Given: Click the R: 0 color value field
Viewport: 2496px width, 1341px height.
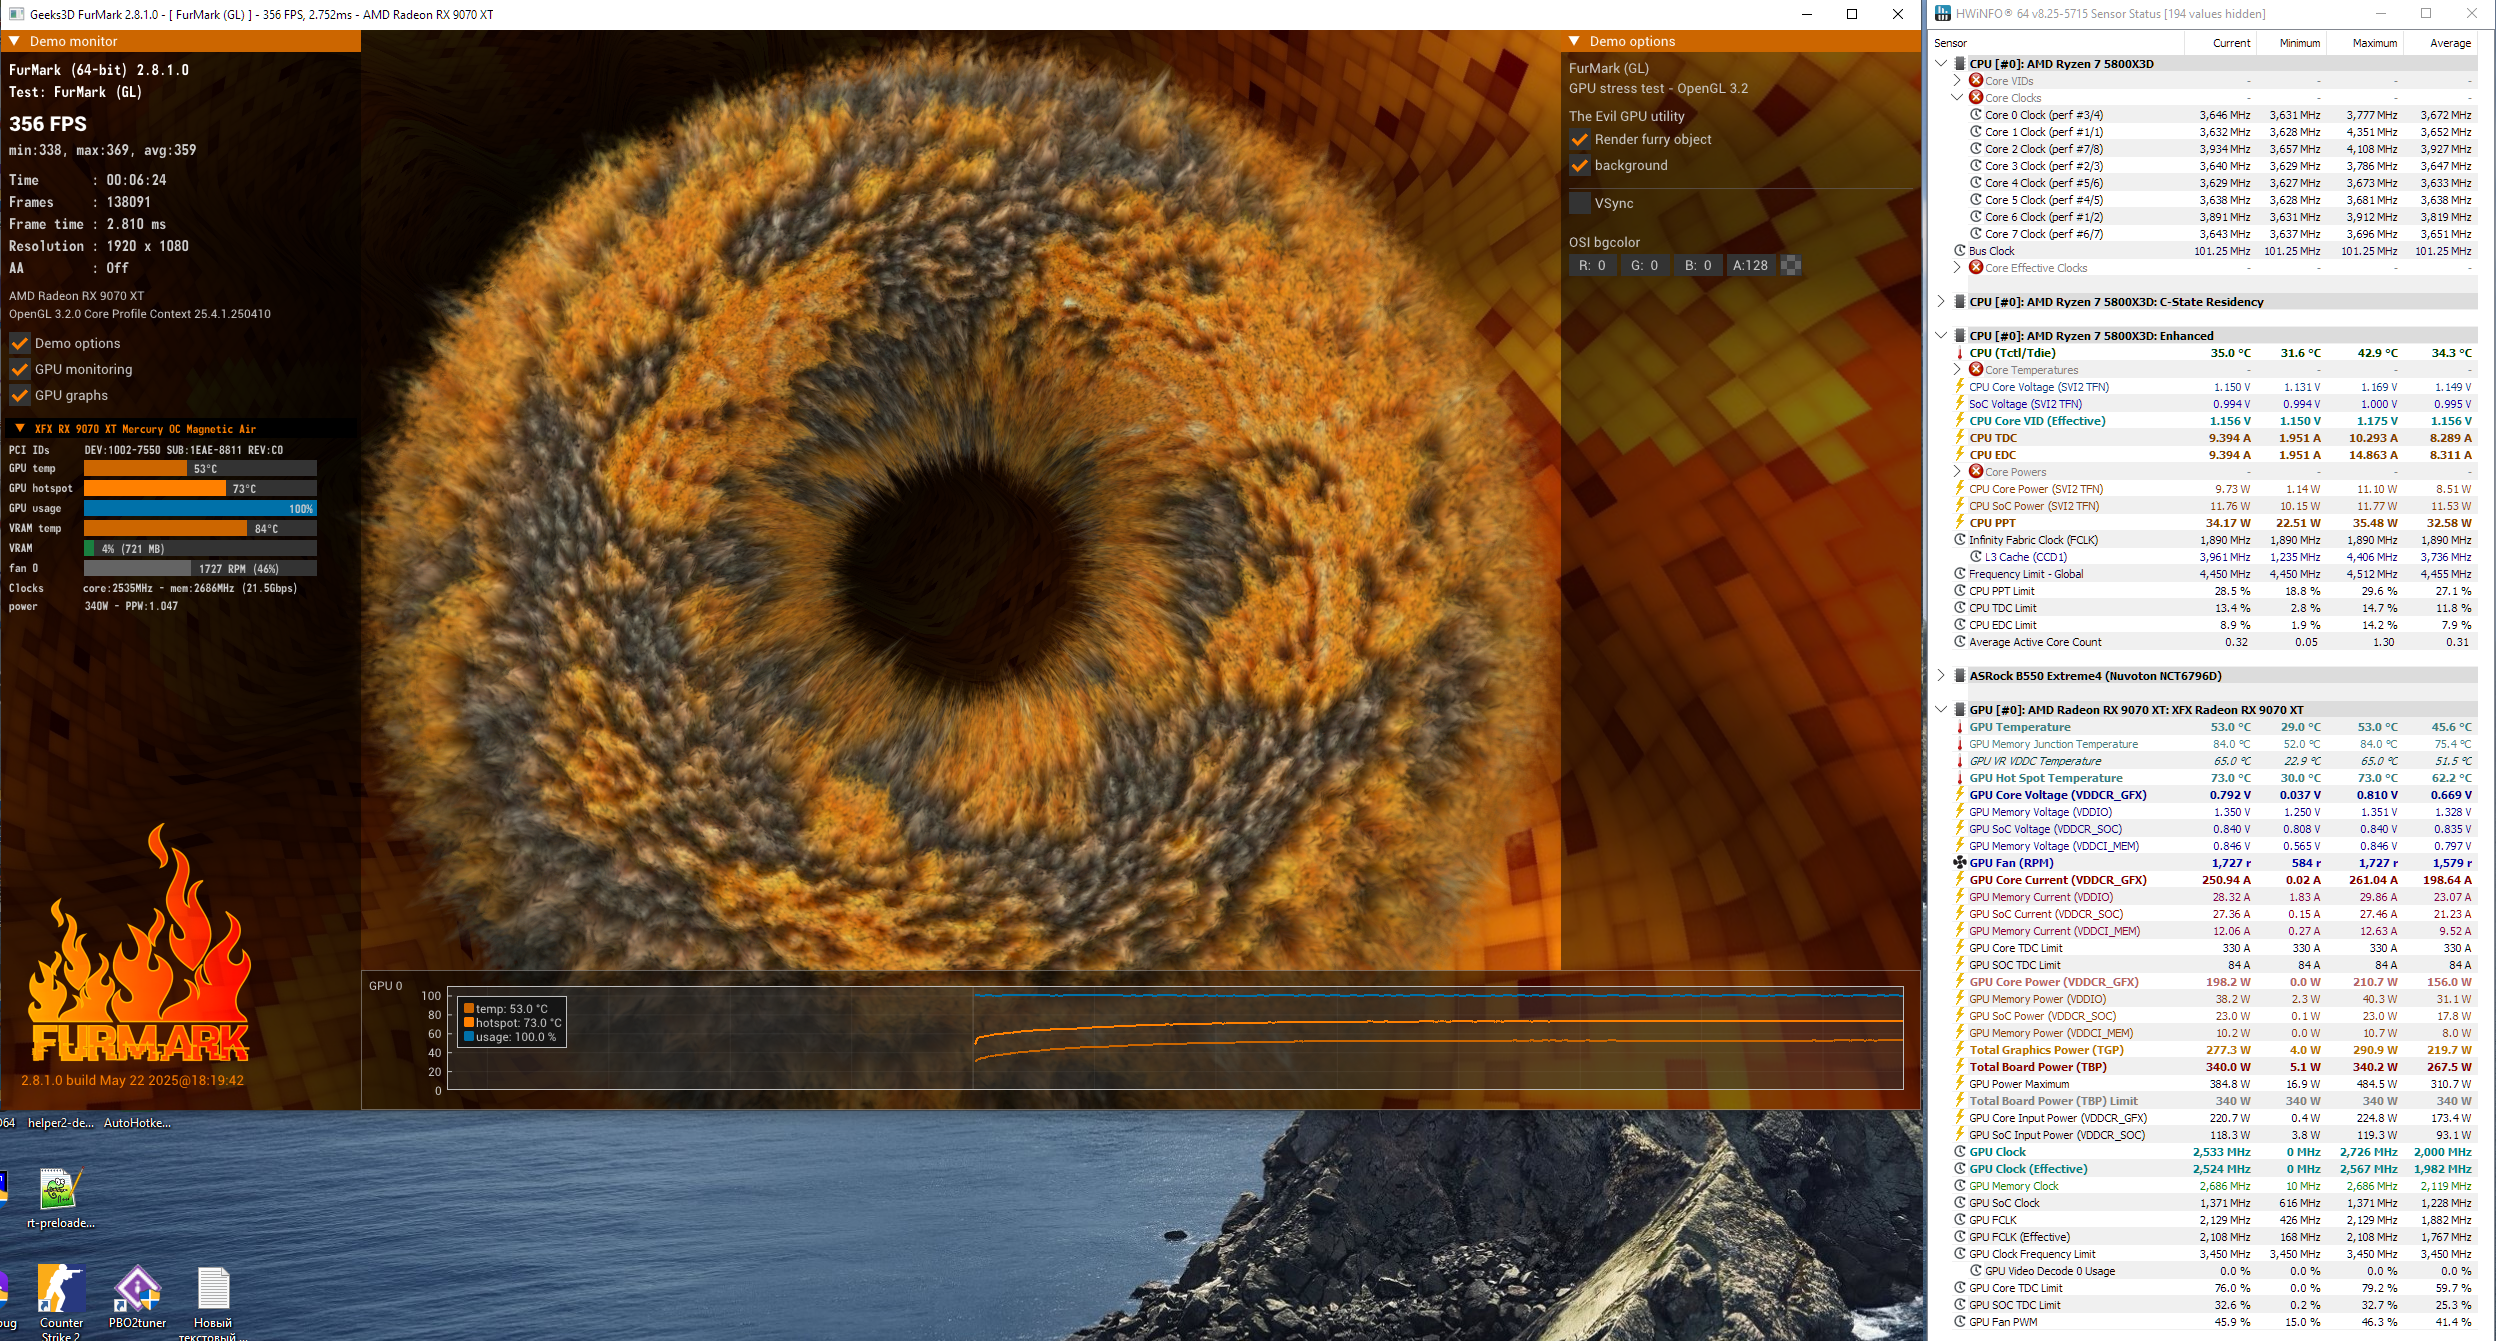Looking at the screenshot, I should pos(1593,265).
